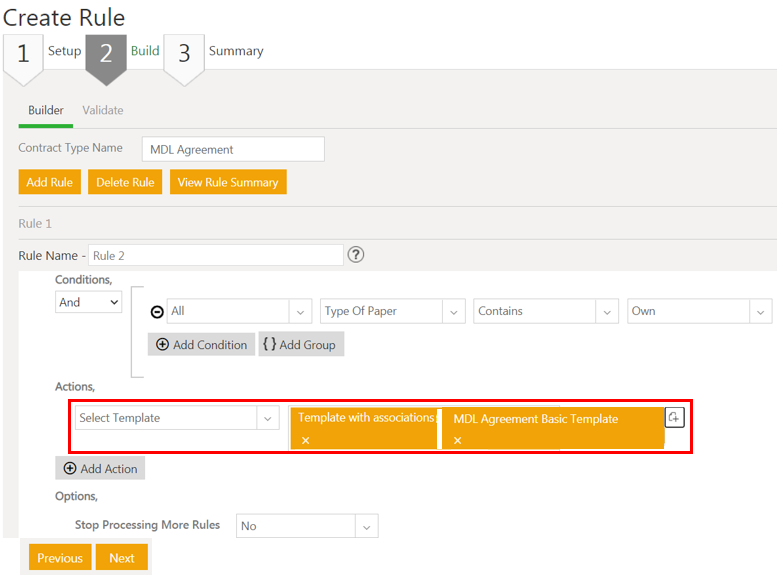The width and height of the screenshot is (778, 575).
Task: Expand the Own value dropdown
Action: pos(699,311)
